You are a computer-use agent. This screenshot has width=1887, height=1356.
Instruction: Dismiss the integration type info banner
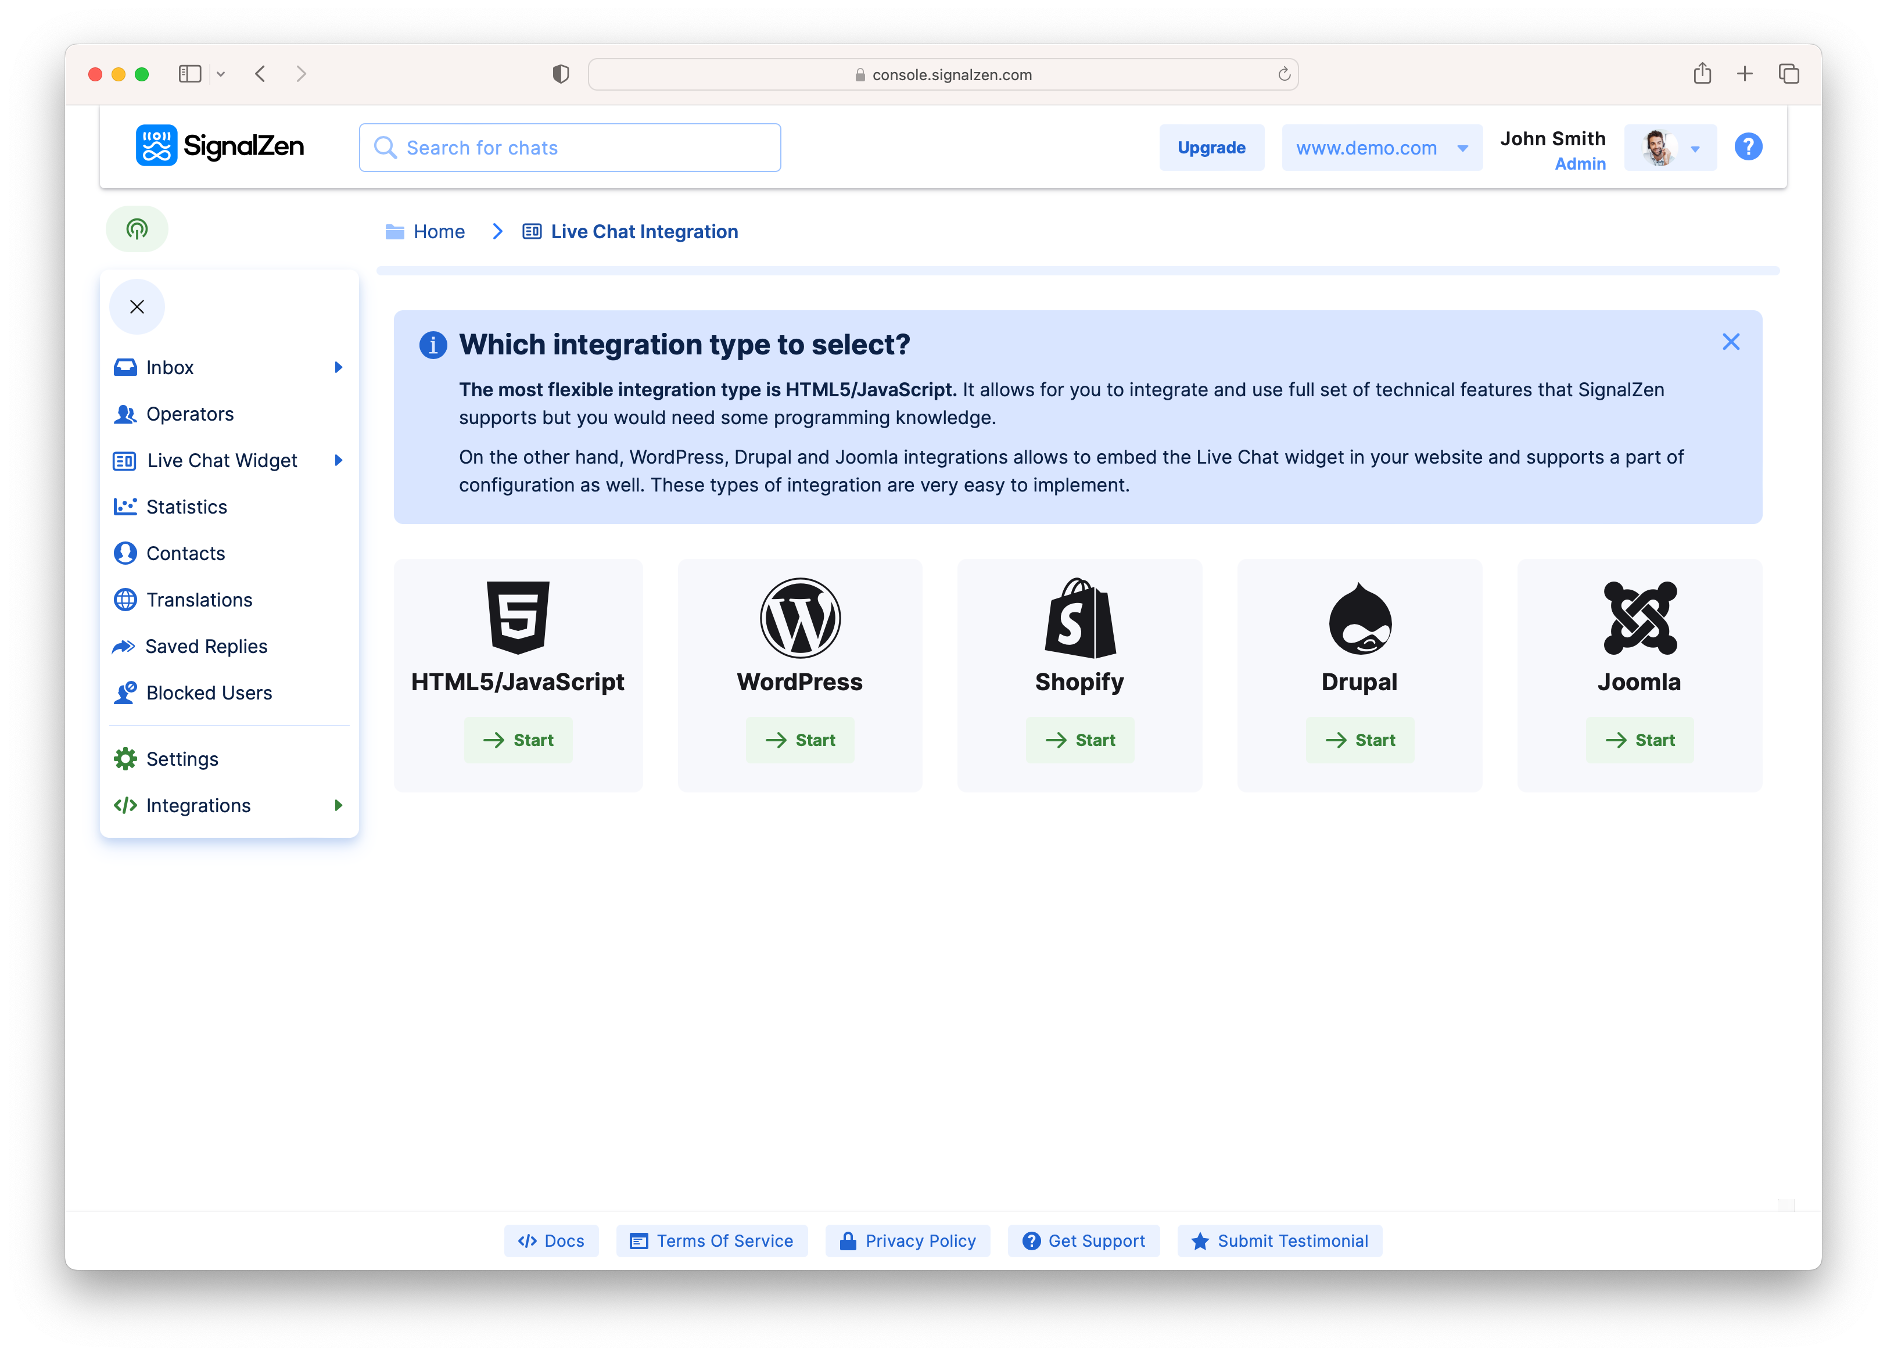[1731, 342]
